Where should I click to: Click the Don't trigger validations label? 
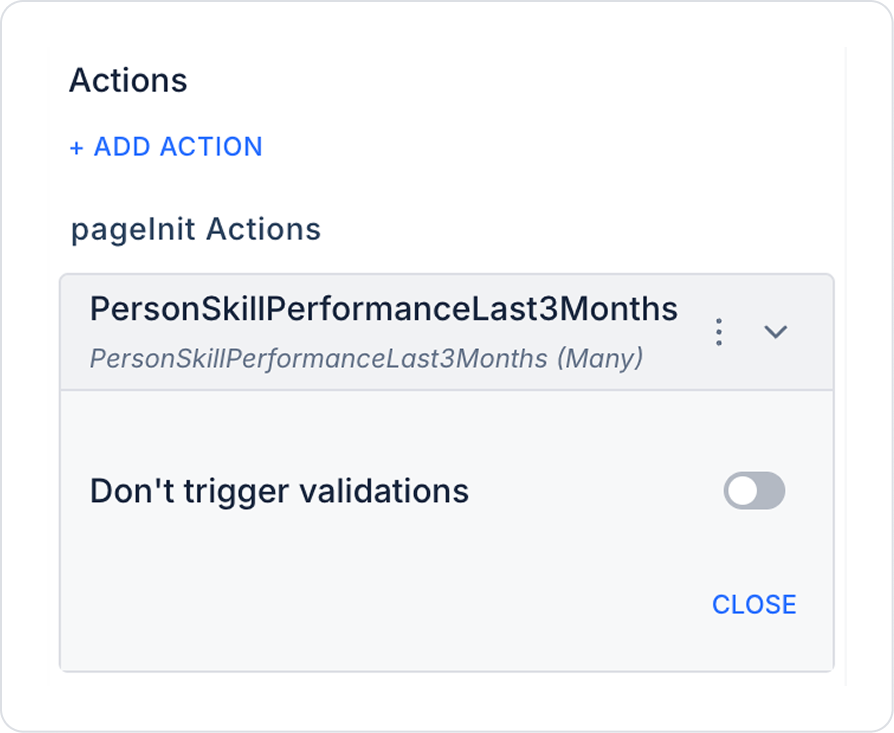point(279,491)
